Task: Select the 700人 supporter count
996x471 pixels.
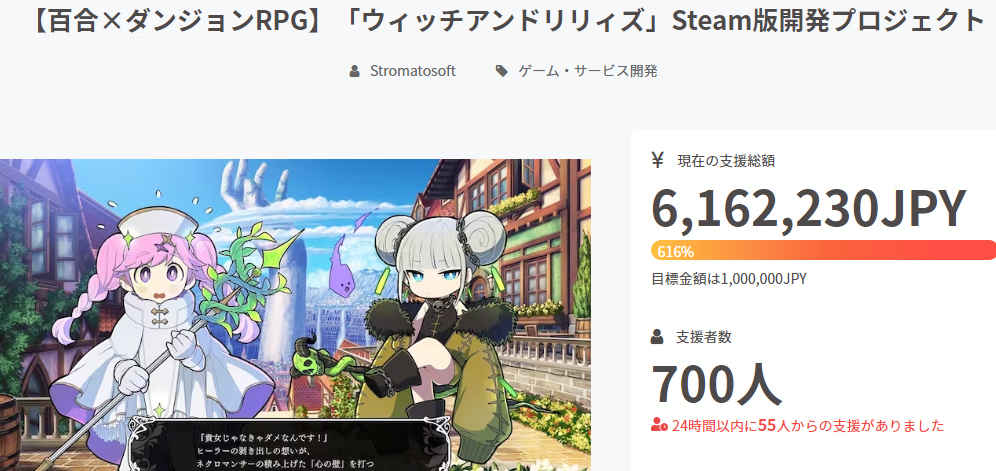Action: pos(717,385)
